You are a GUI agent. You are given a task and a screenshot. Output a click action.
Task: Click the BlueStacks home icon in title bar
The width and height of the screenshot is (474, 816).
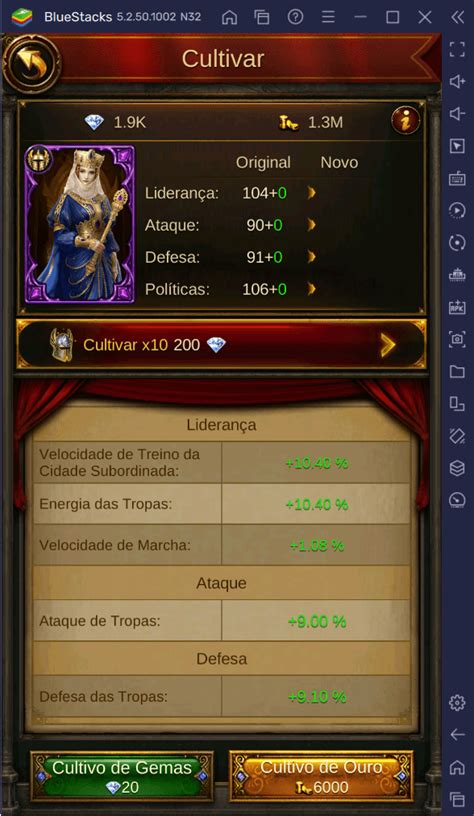coord(229,17)
